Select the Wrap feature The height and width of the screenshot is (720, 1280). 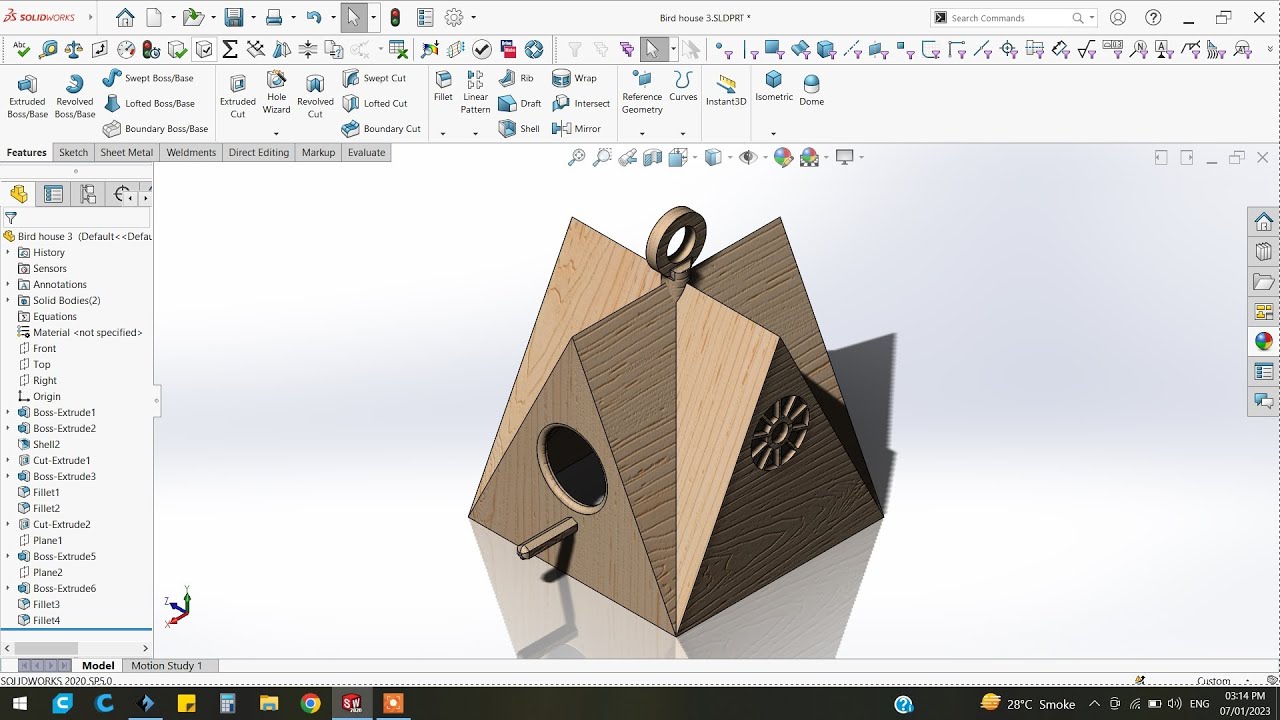click(575, 78)
